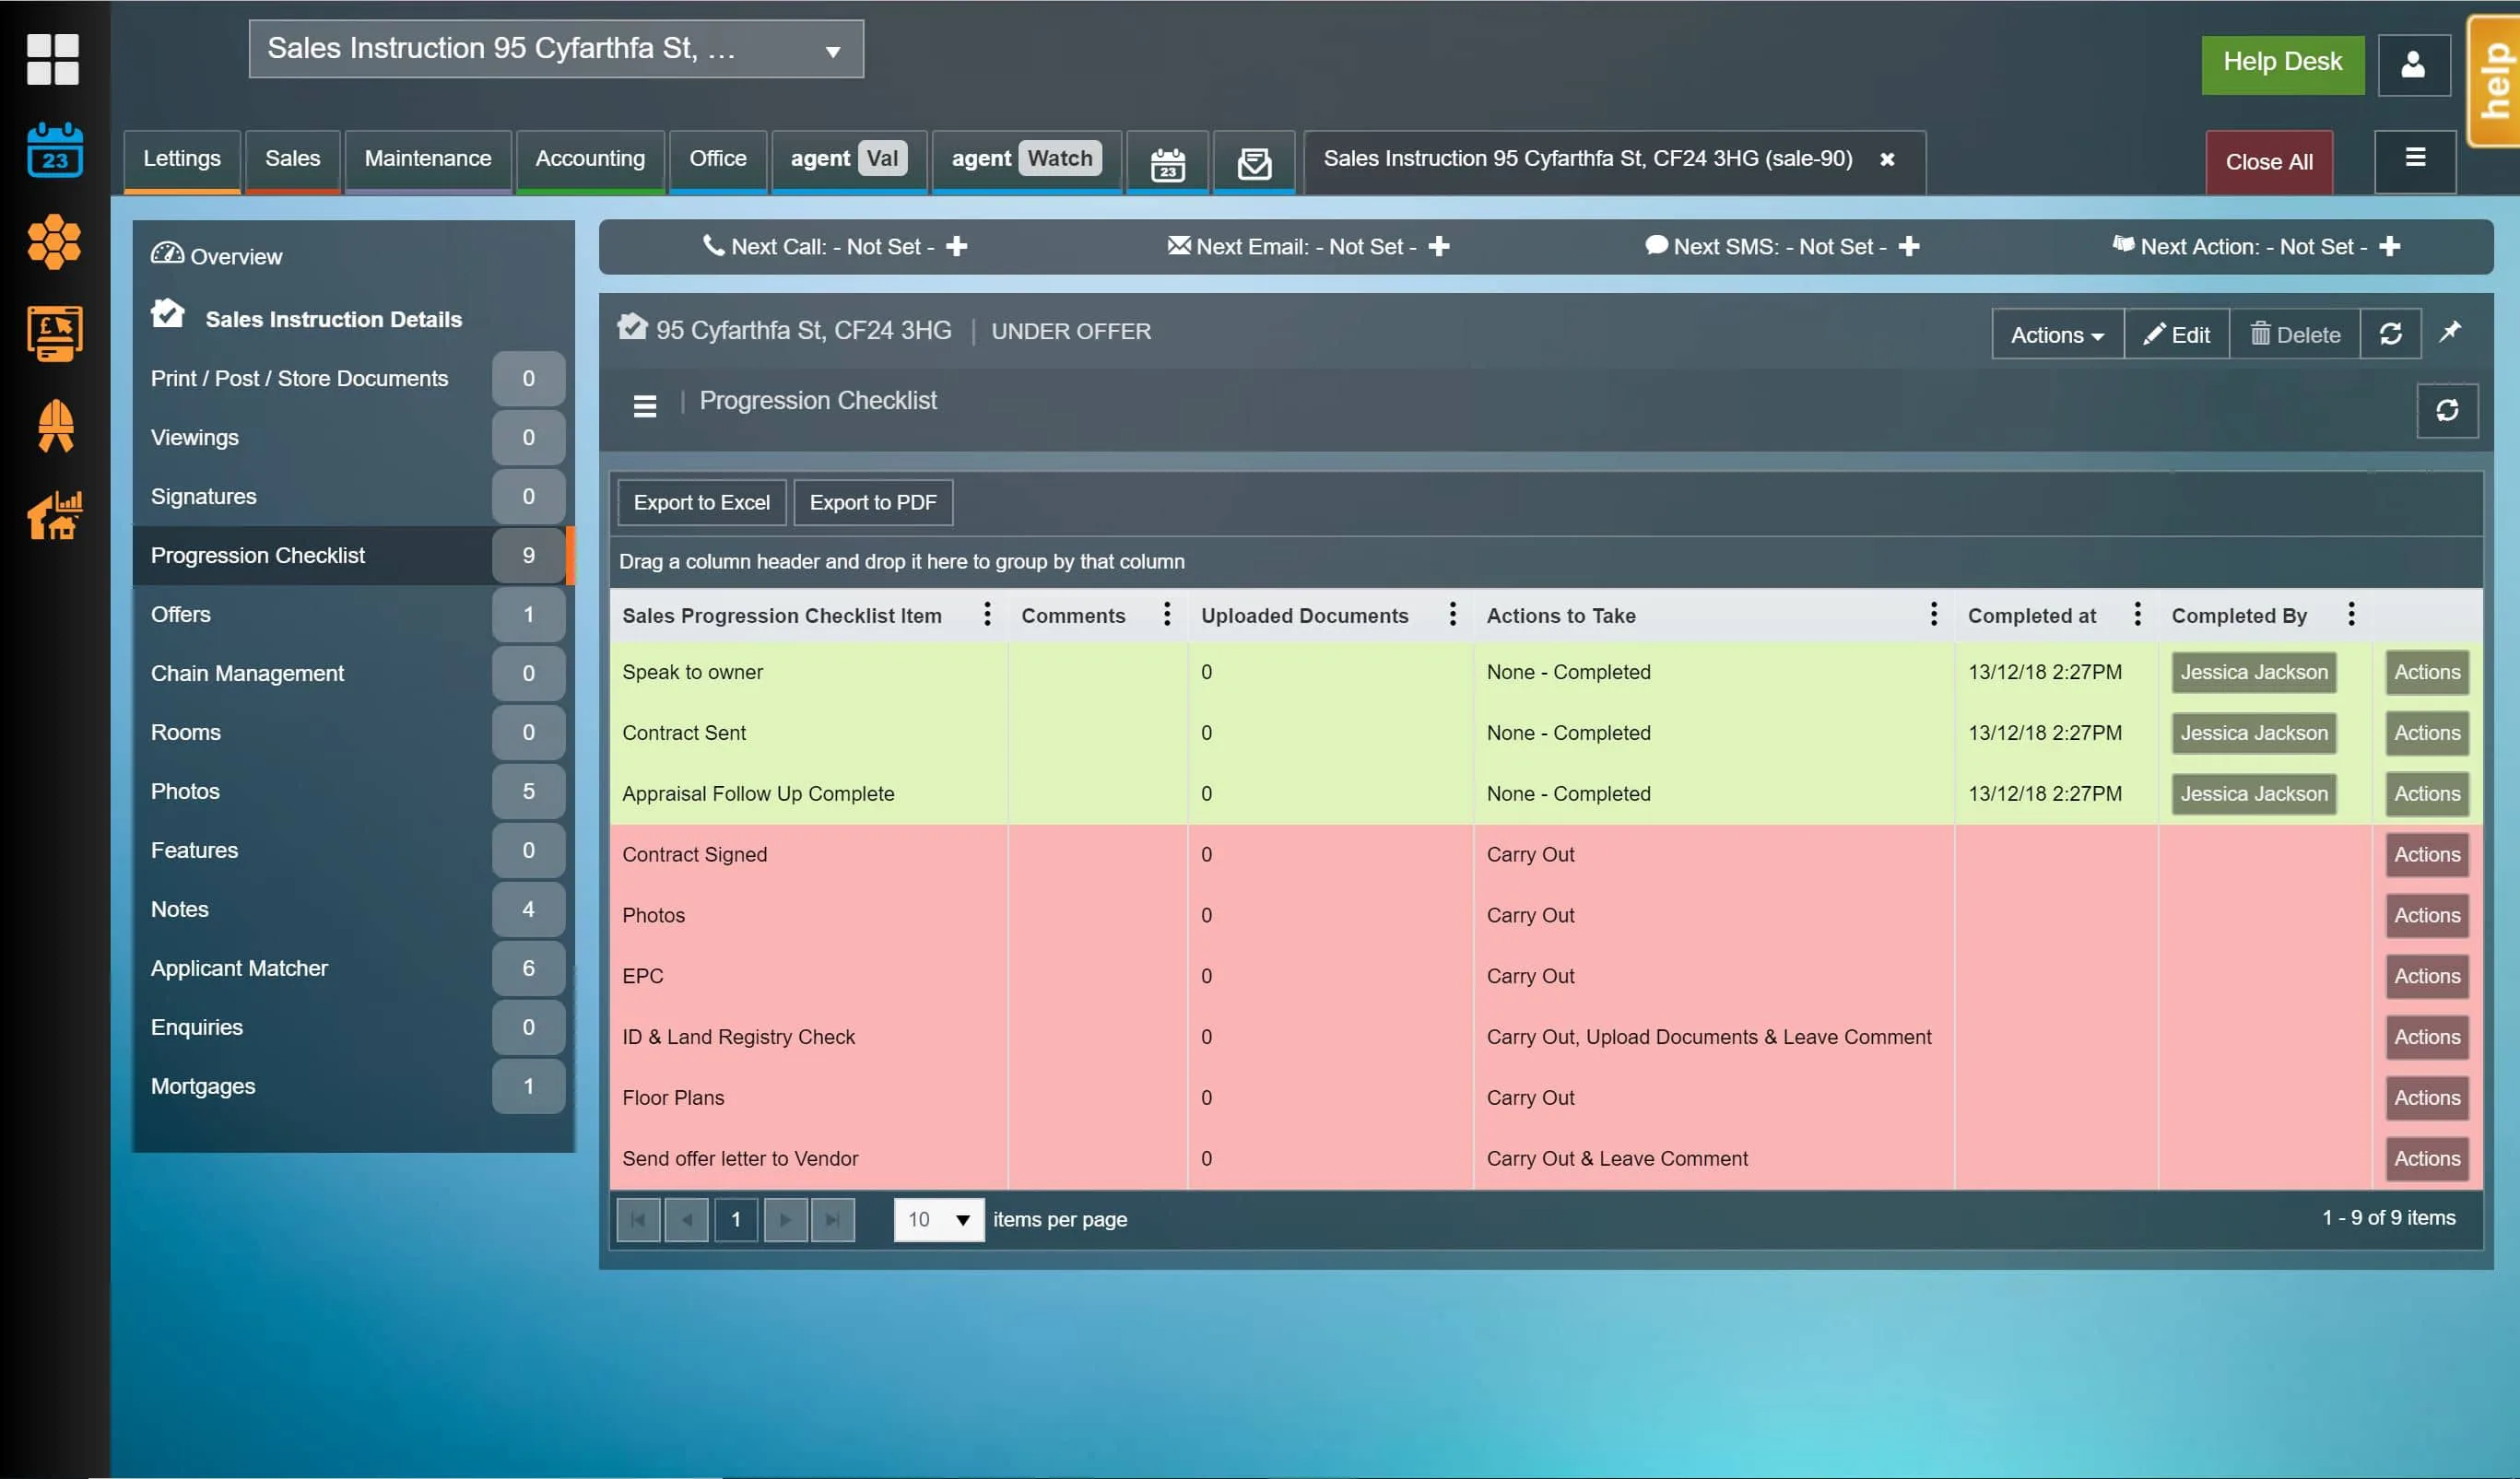Open column menu for Uploaded Documents
The width and height of the screenshot is (2520, 1479).
point(1452,614)
